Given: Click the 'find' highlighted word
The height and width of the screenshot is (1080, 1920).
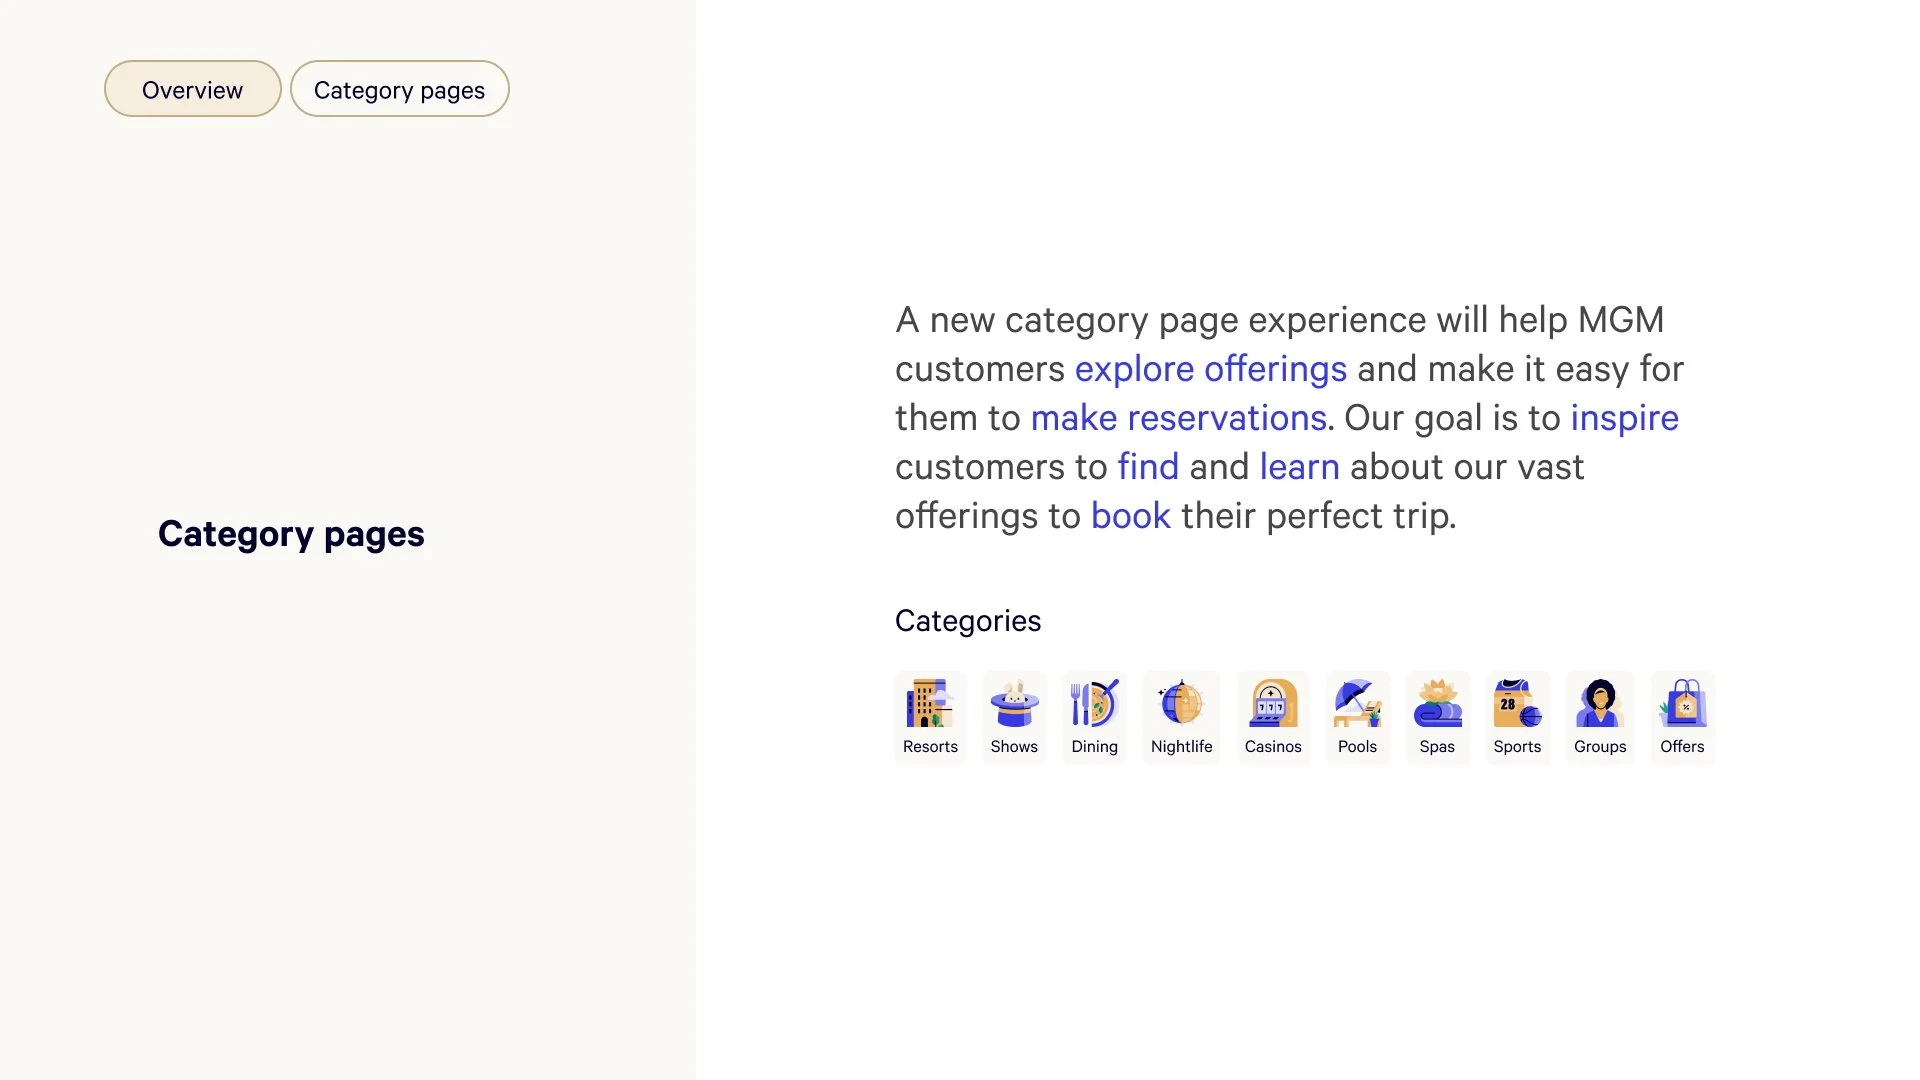Looking at the screenshot, I should [x=1148, y=467].
